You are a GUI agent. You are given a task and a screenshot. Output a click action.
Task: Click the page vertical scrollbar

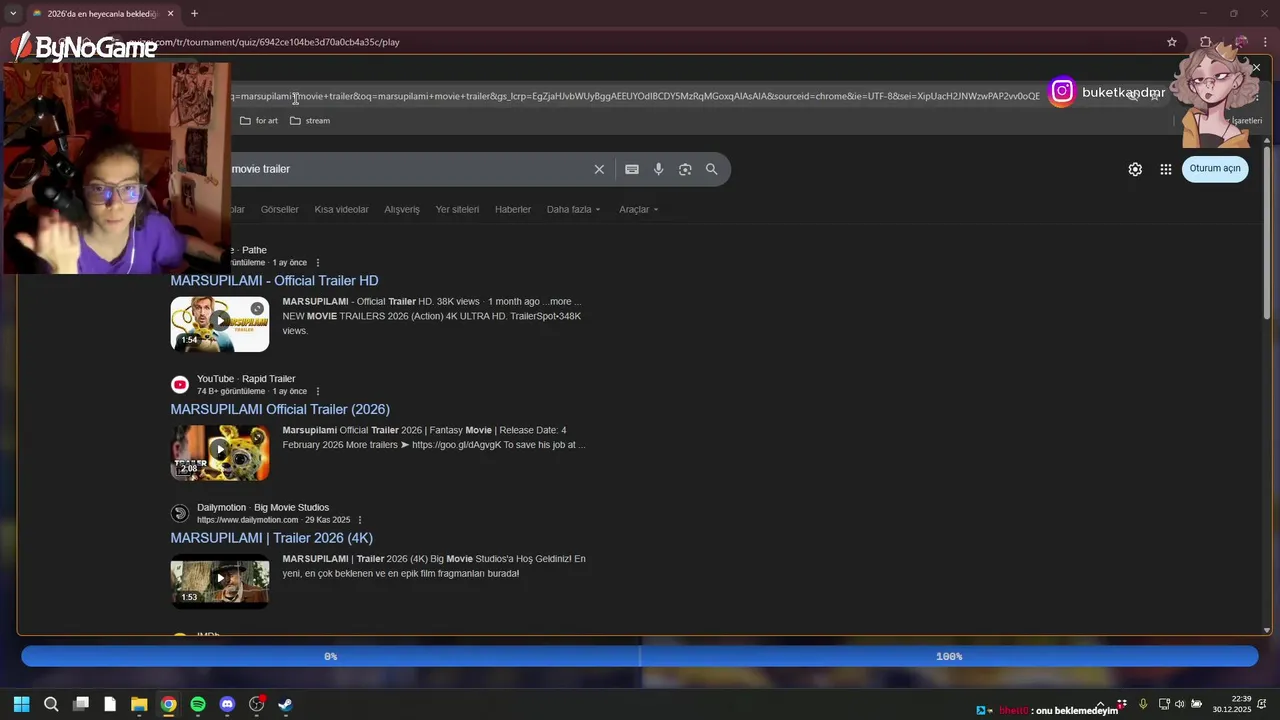[1267, 235]
